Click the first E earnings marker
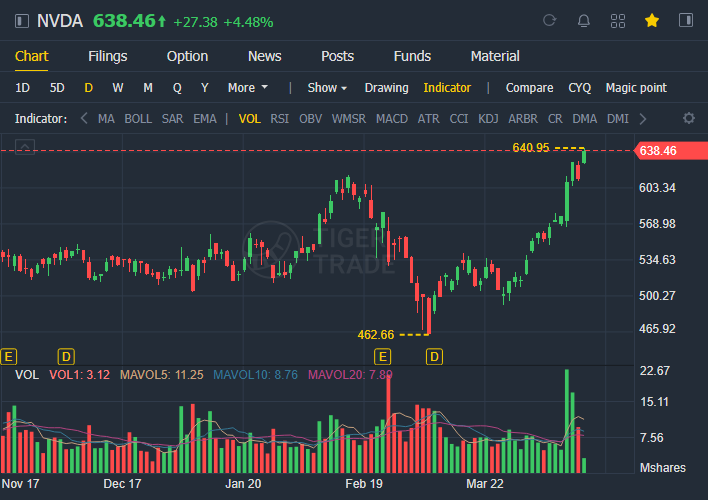Image resolution: width=708 pixels, height=500 pixels. (9, 357)
